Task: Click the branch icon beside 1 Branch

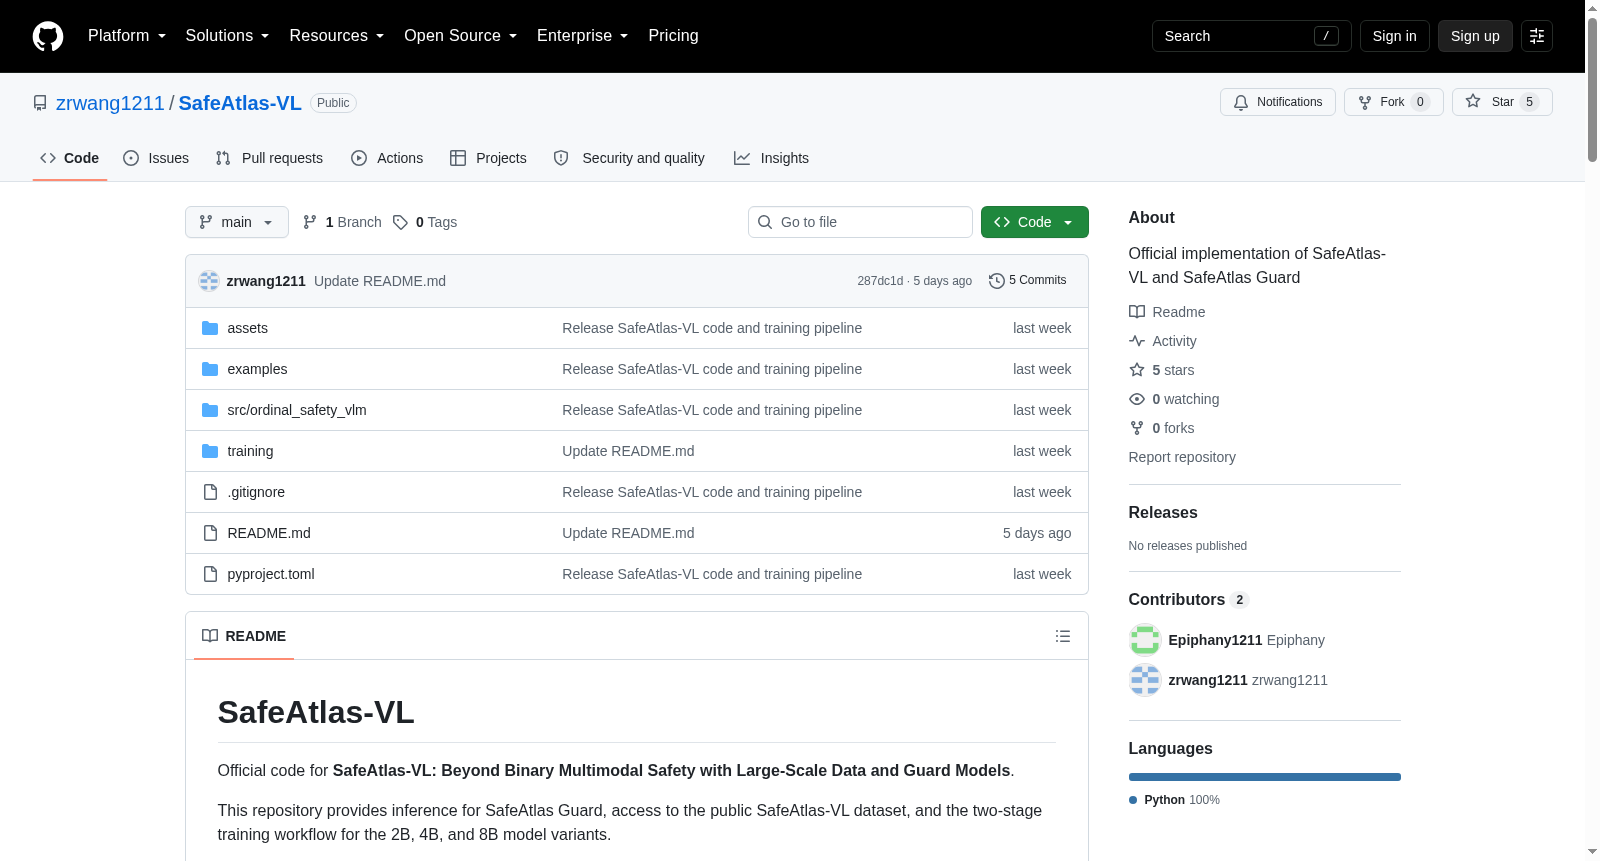Action: [x=310, y=222]
